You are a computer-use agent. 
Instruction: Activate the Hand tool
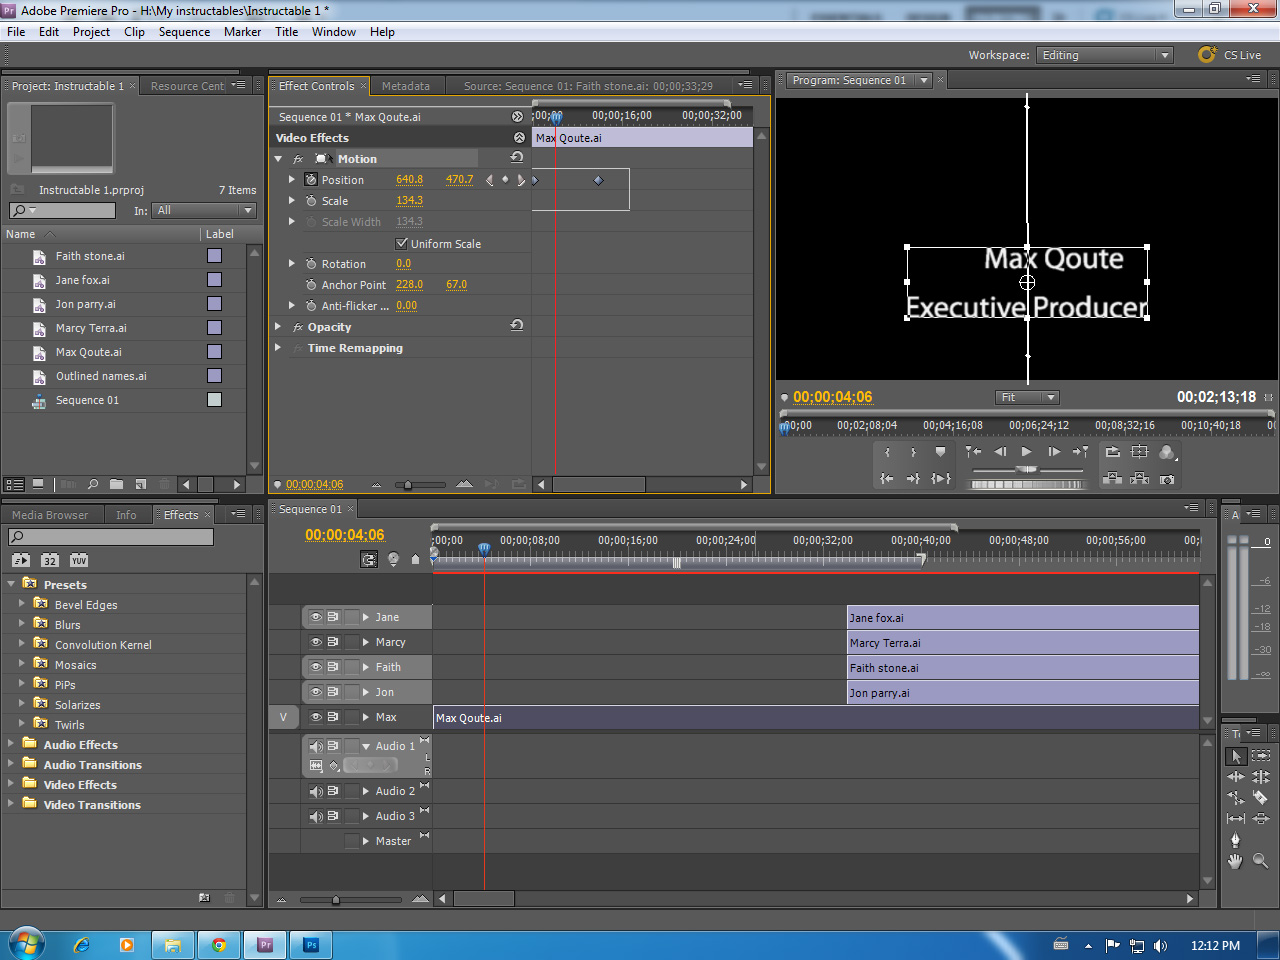1235,861
